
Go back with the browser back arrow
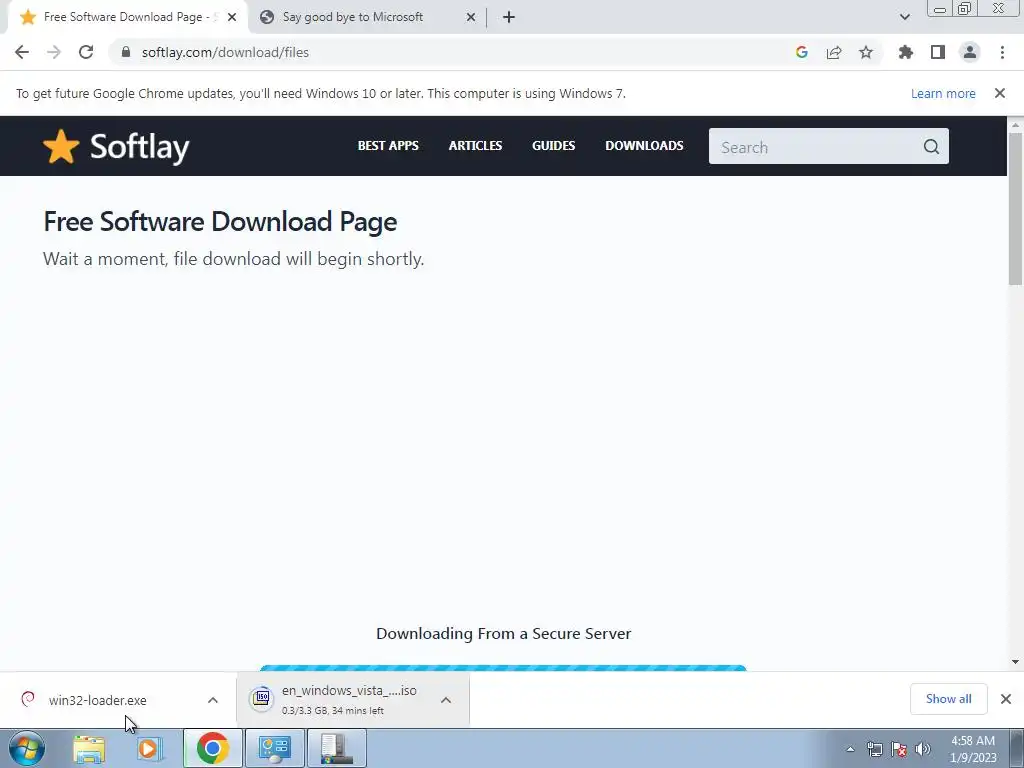pos(22,52)
